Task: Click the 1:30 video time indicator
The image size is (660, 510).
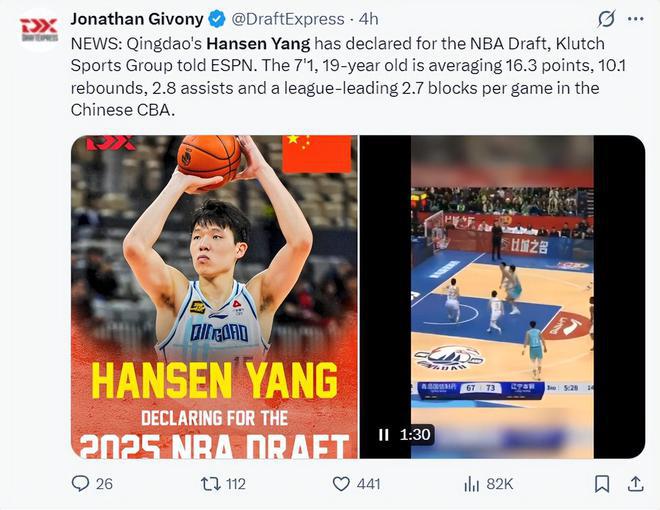Action: click(415, 434)
